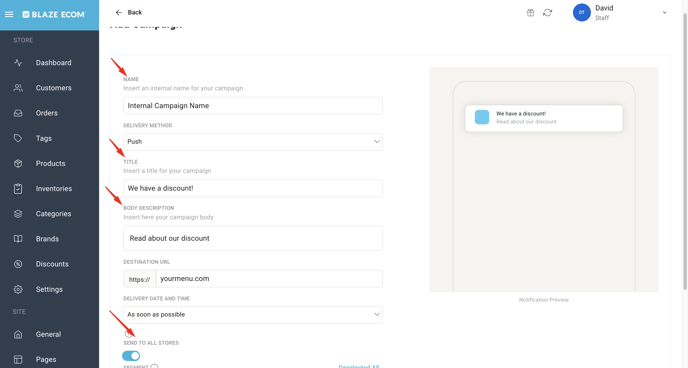688x368 pixels.
Task: Open the Delivery Date and Time dropdown
Action: pyautogui.click(x=253, y=314)
